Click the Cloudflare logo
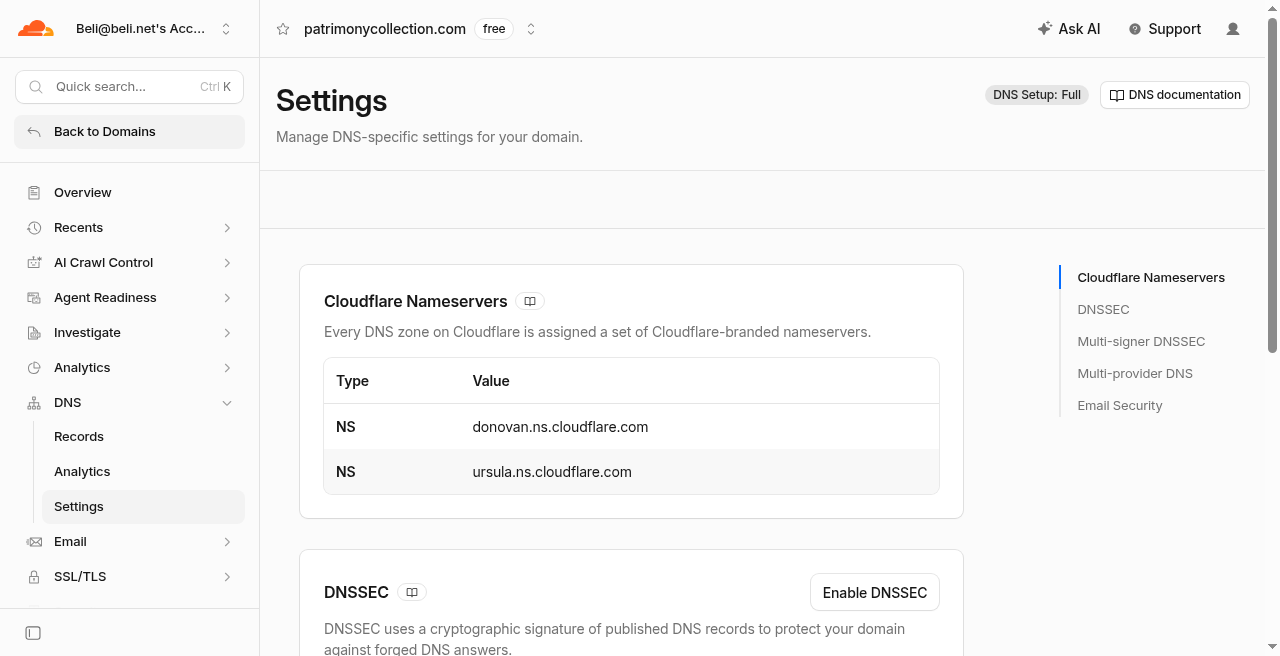 36,29
